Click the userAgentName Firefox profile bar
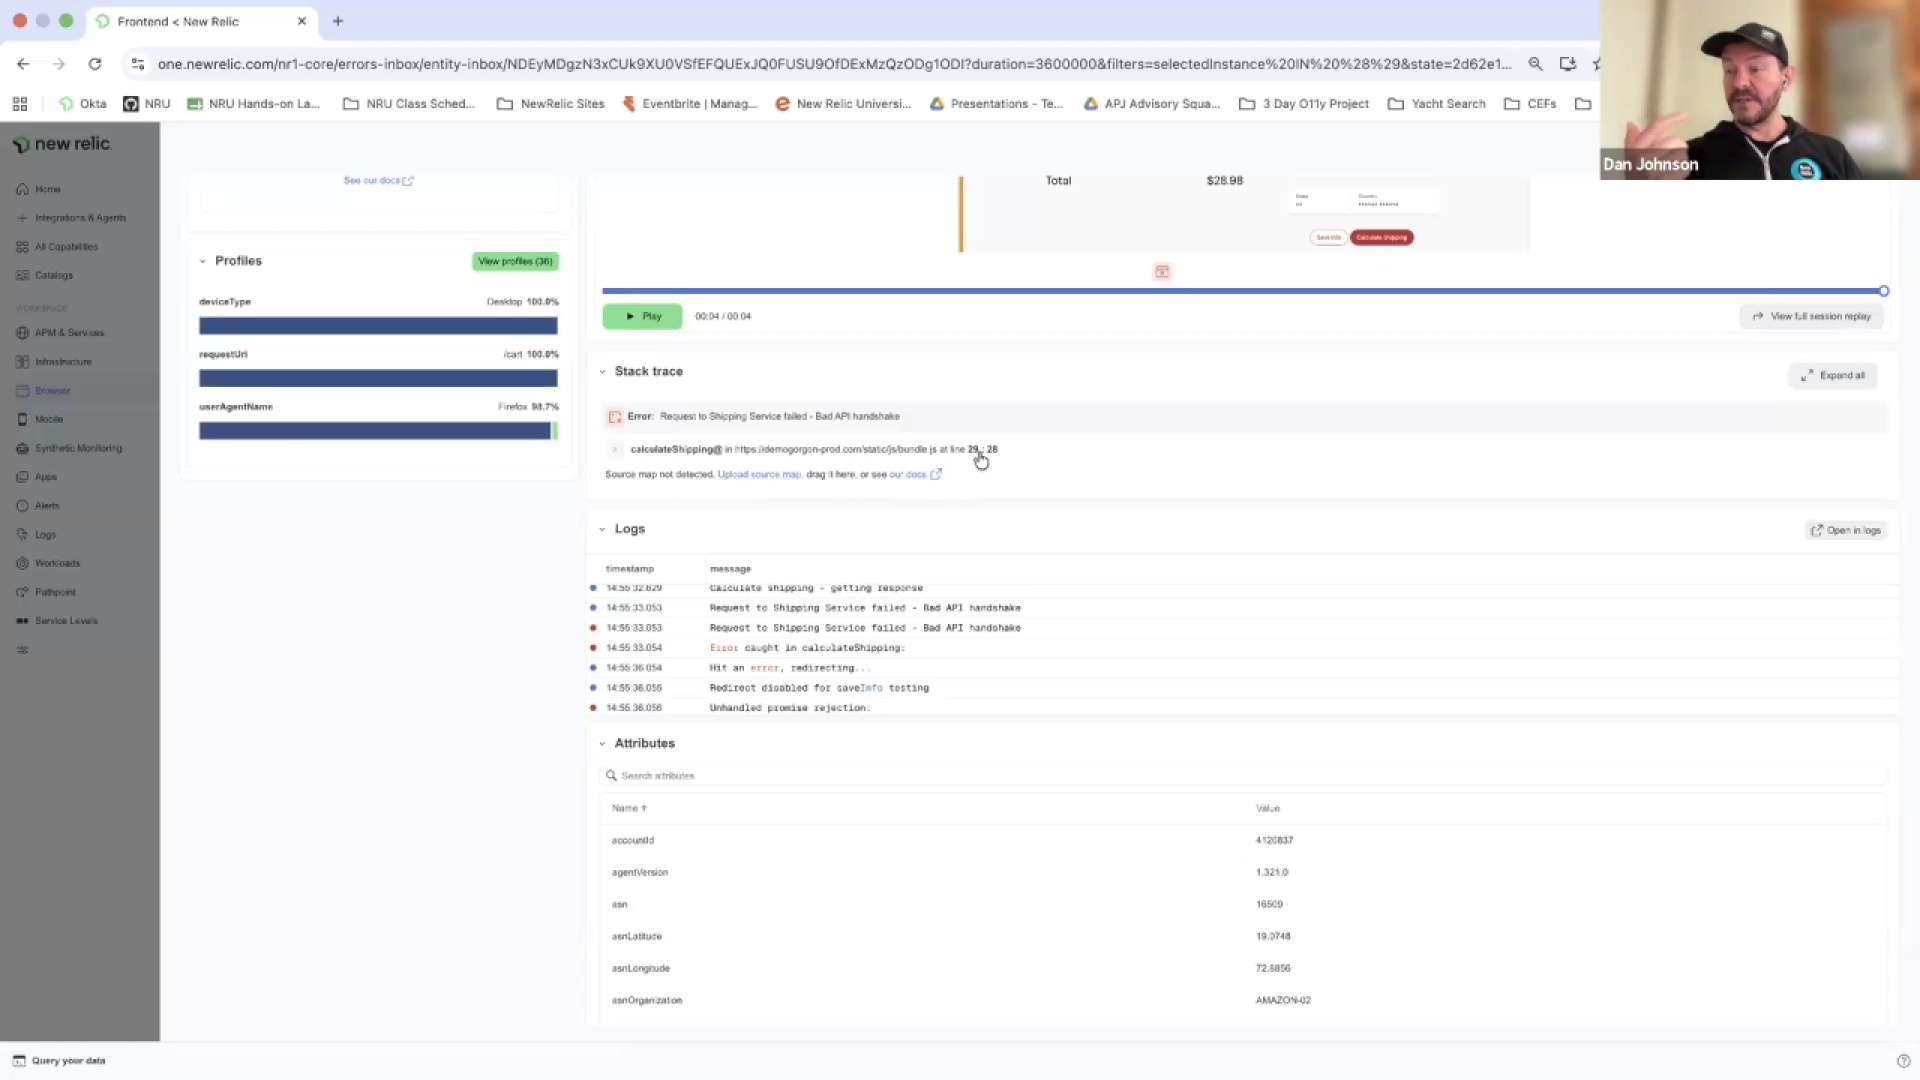1920x1080 pixels. point(378,431)
